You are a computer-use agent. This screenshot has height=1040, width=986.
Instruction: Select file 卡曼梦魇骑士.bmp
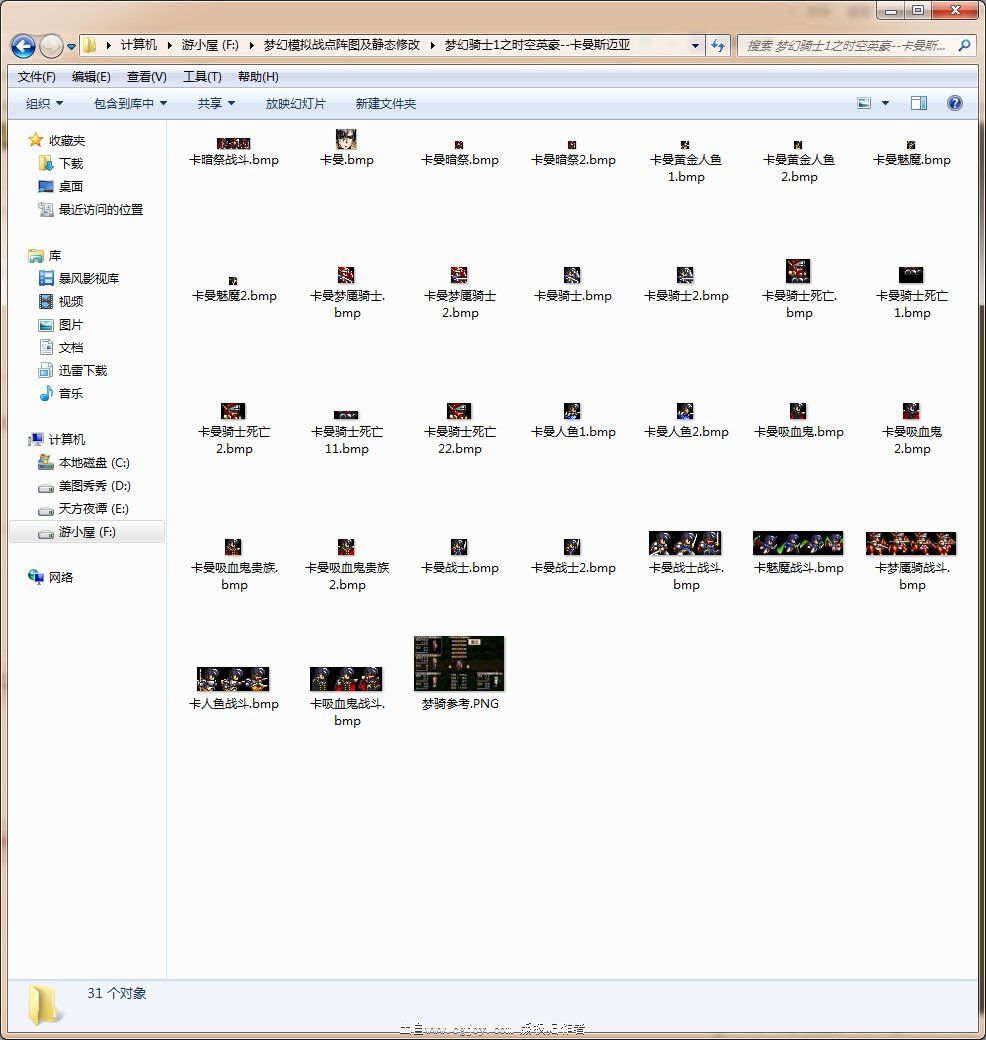pos(347,292)
